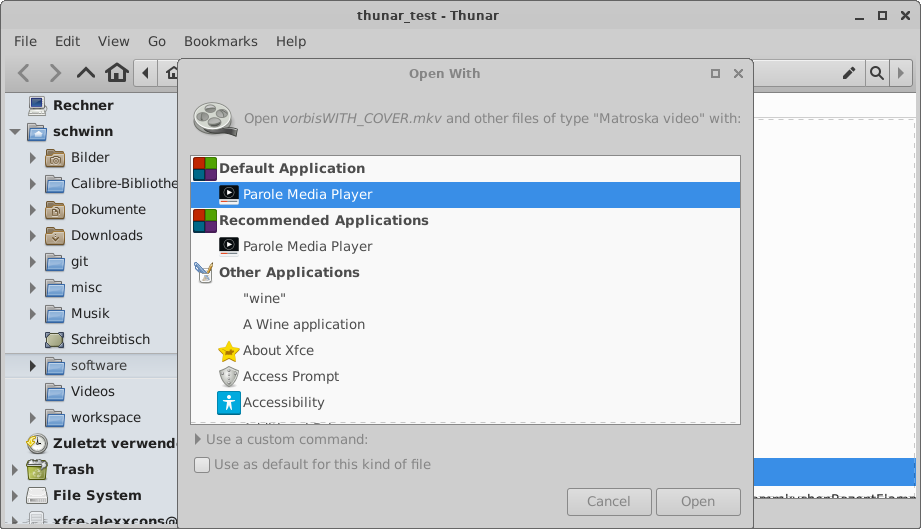Click the schwinn home folder icon

point(37,132)
